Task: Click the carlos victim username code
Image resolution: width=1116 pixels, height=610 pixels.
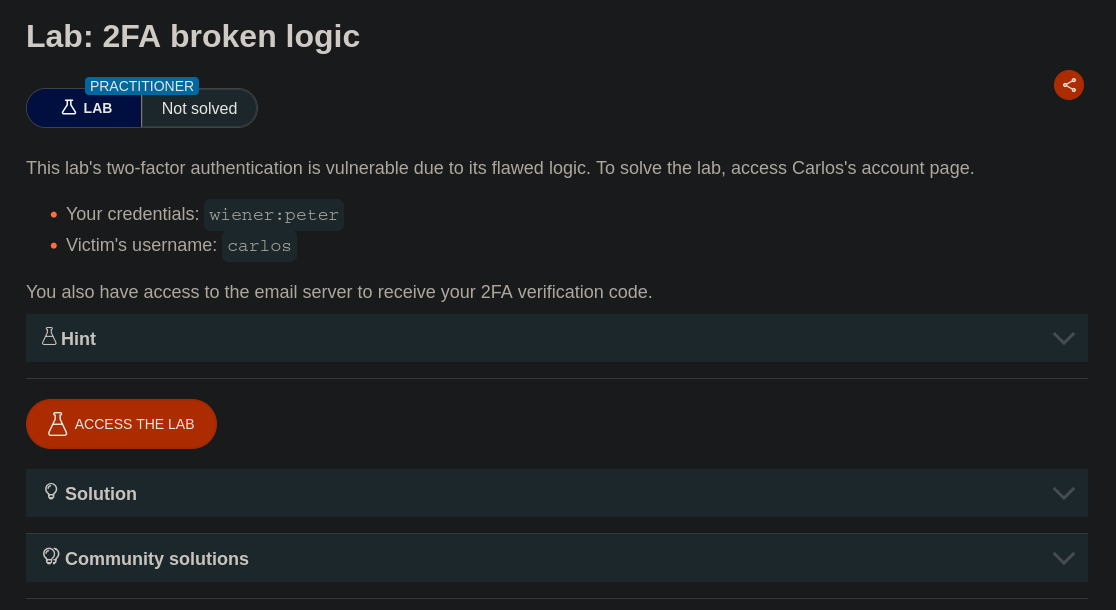Action: click(259, 246)
